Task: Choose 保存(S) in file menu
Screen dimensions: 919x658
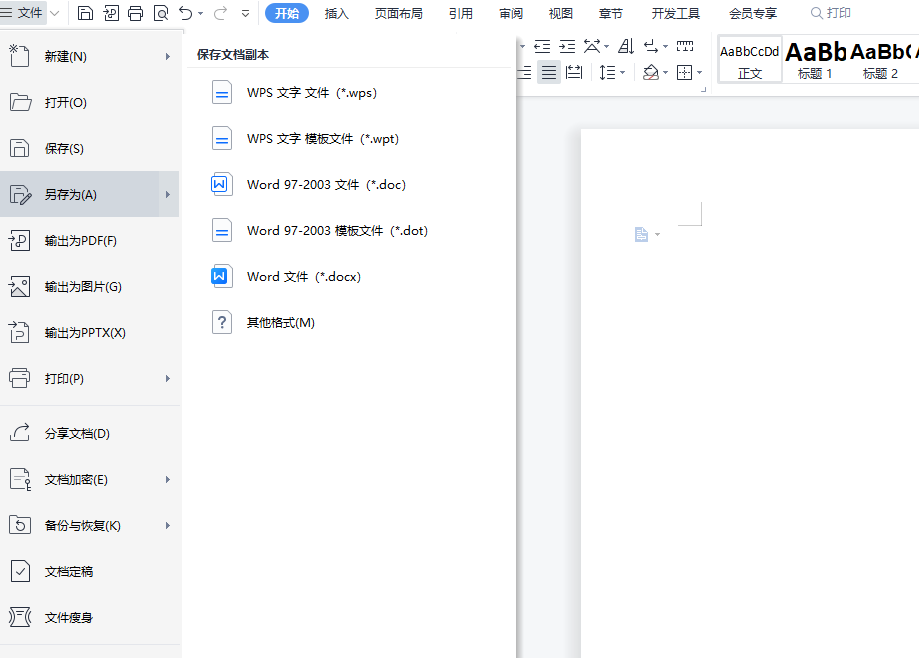Action: [89, 148]
